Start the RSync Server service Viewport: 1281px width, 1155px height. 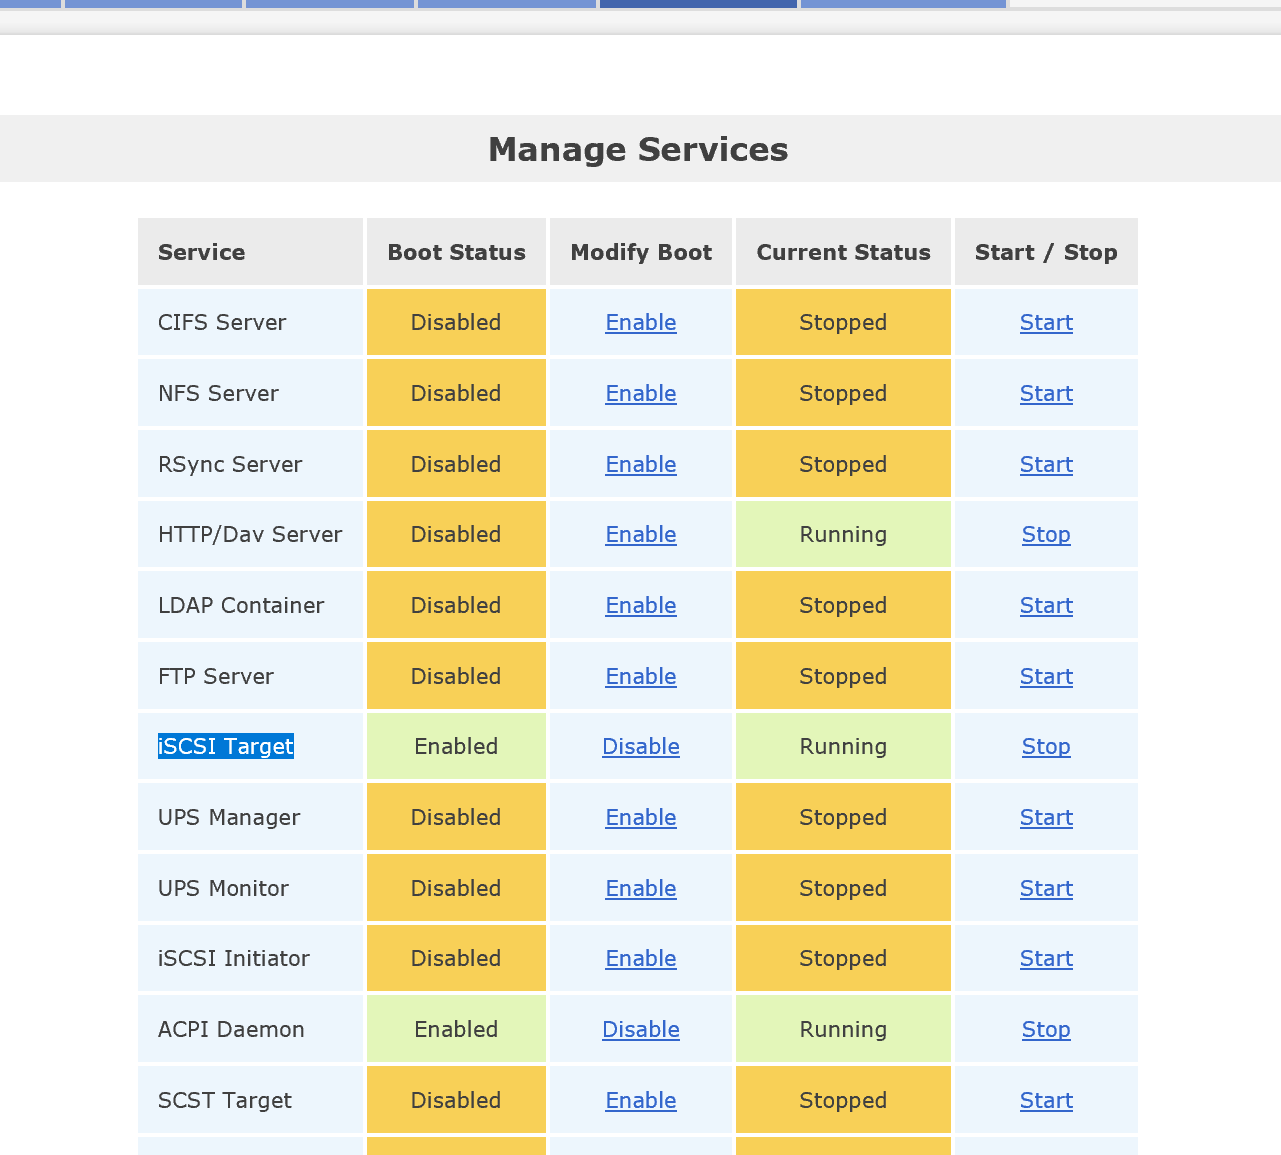click(1046, 465)
